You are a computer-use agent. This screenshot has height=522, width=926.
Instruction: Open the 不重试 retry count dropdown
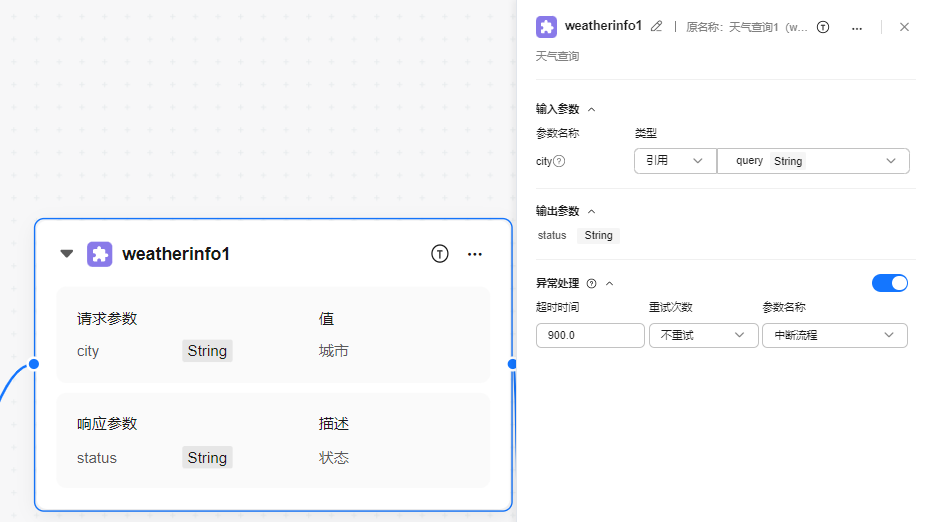coord(703,335)
